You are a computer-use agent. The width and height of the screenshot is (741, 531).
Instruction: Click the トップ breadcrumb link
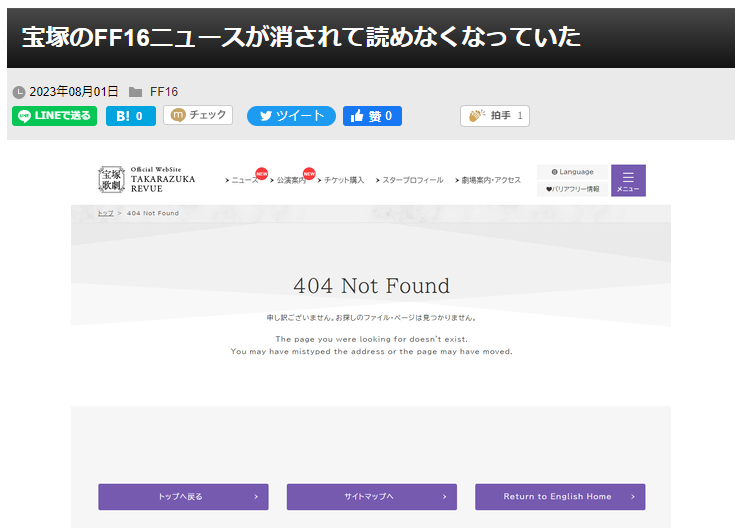pos(105,213)
